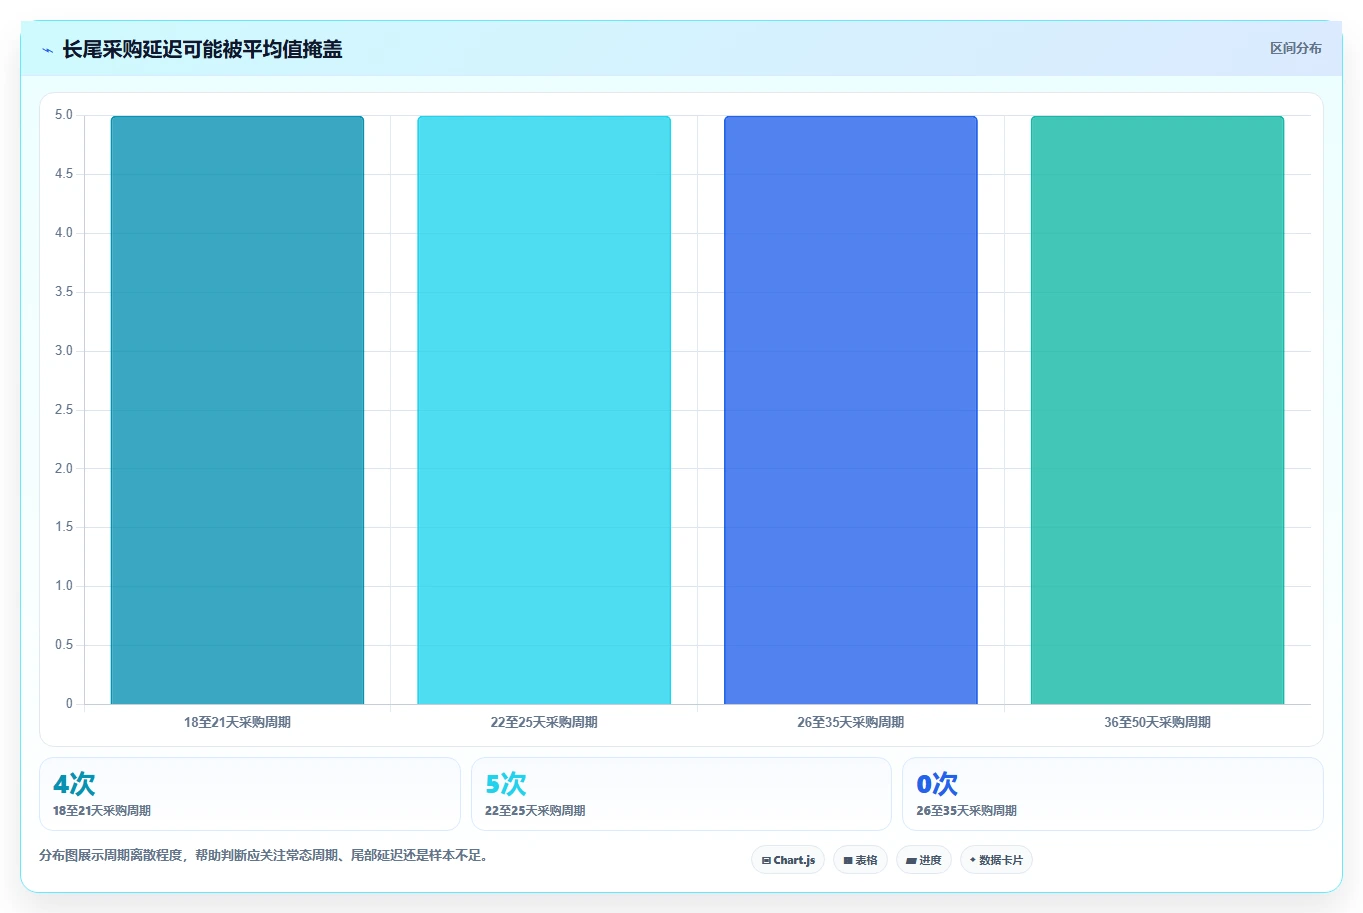1363x913 pixels.
Task: Click the x-axis label 36至50天采购周期
Action: point(1157,722)
